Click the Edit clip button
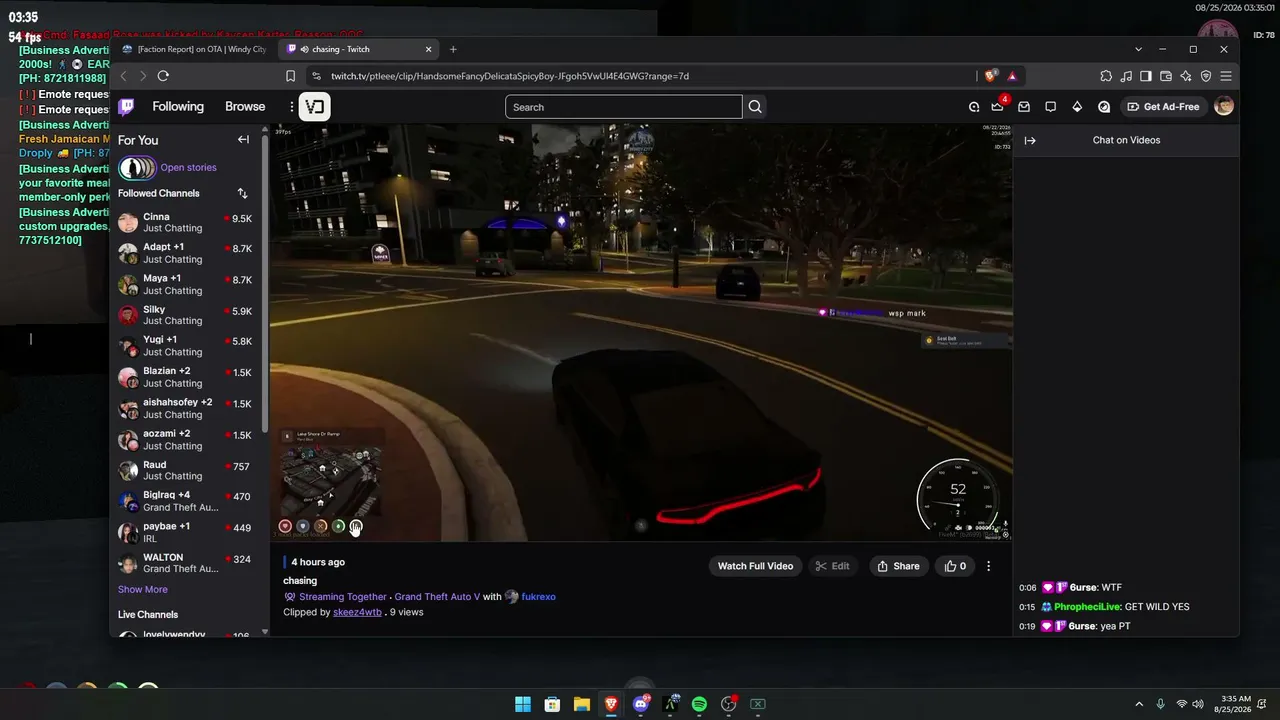1280x720 pixels. point(832,566)
